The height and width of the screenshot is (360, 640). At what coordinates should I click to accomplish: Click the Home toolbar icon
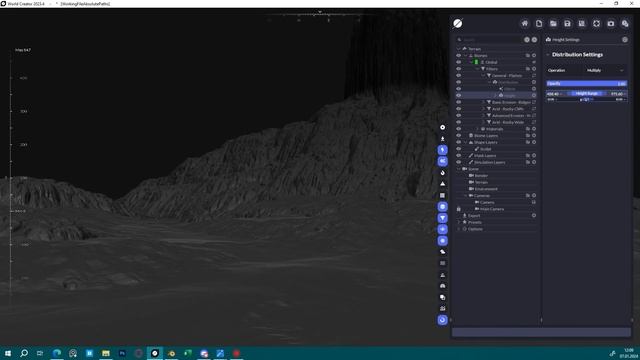(x=524, y=24)
